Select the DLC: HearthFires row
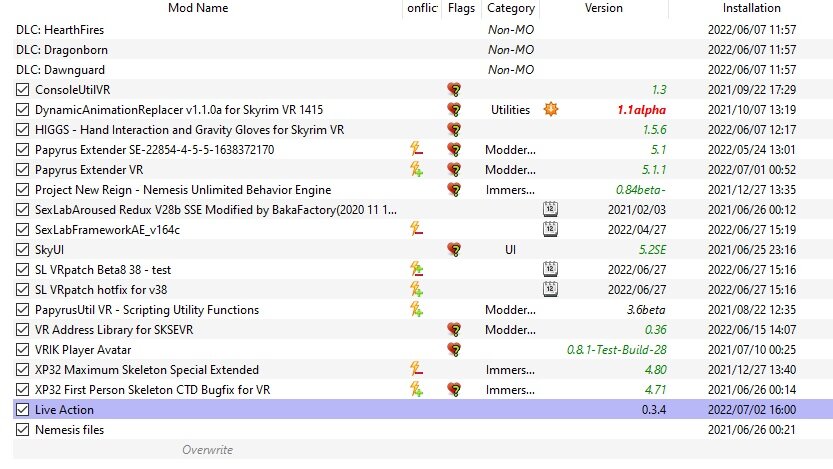The height and width of the screenshot is (469, 833). [423, 30]
